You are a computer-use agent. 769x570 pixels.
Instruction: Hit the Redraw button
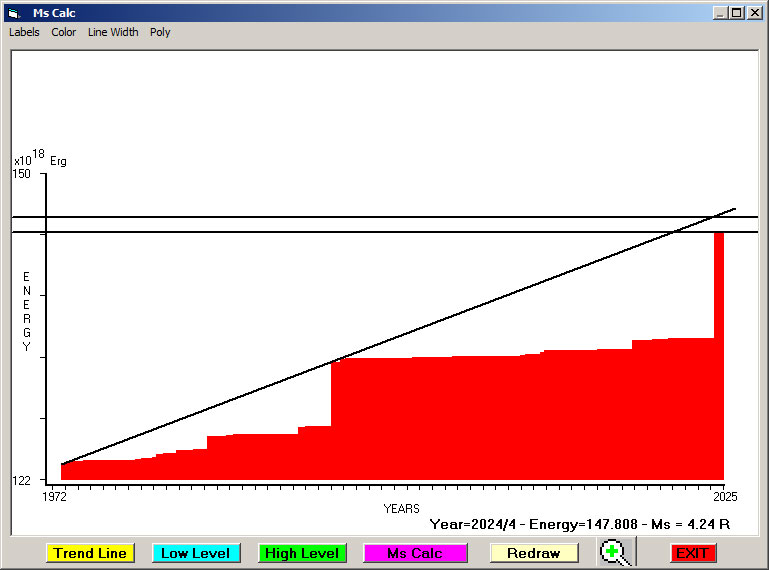pos(534,553)
